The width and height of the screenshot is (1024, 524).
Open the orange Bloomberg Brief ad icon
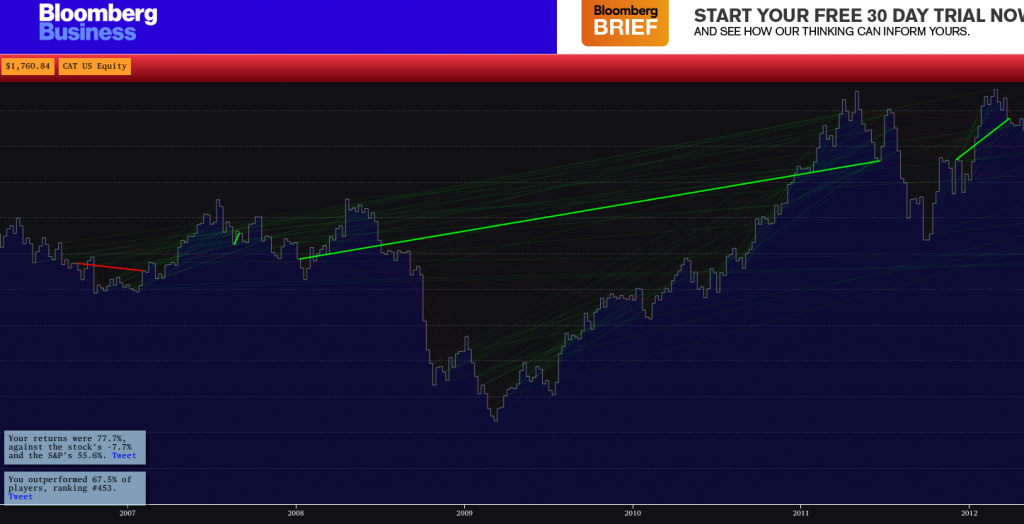[x=625, y=23]
